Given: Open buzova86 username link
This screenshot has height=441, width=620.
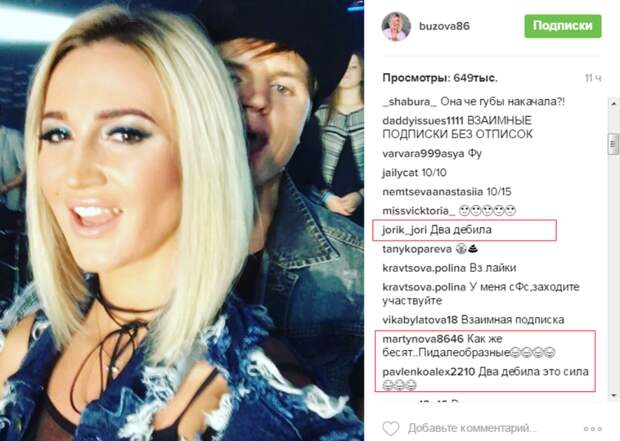Looking at the screenshot, I should (444, 26).
